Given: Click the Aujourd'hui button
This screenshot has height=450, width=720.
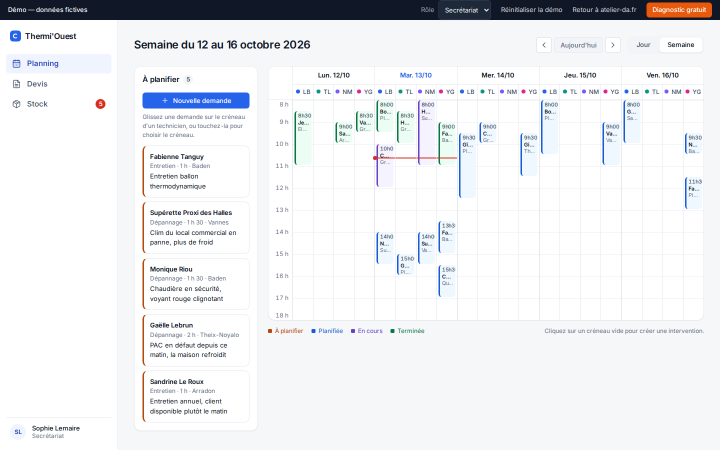Looking at the screenshot, I should coord(578,45).
